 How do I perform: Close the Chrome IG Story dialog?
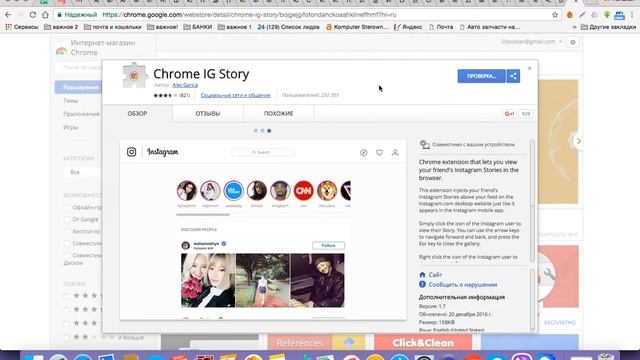(529, 68)
